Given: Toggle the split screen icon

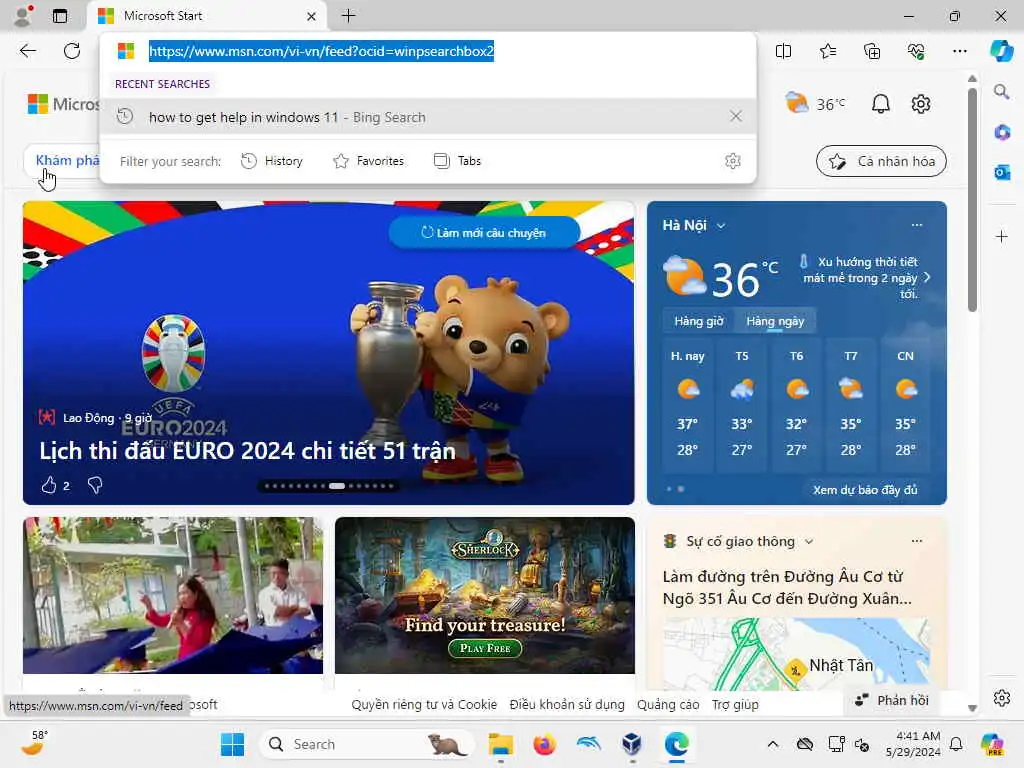Looking at the screenshot, I should pyautogui.click(x=783, y=51).
